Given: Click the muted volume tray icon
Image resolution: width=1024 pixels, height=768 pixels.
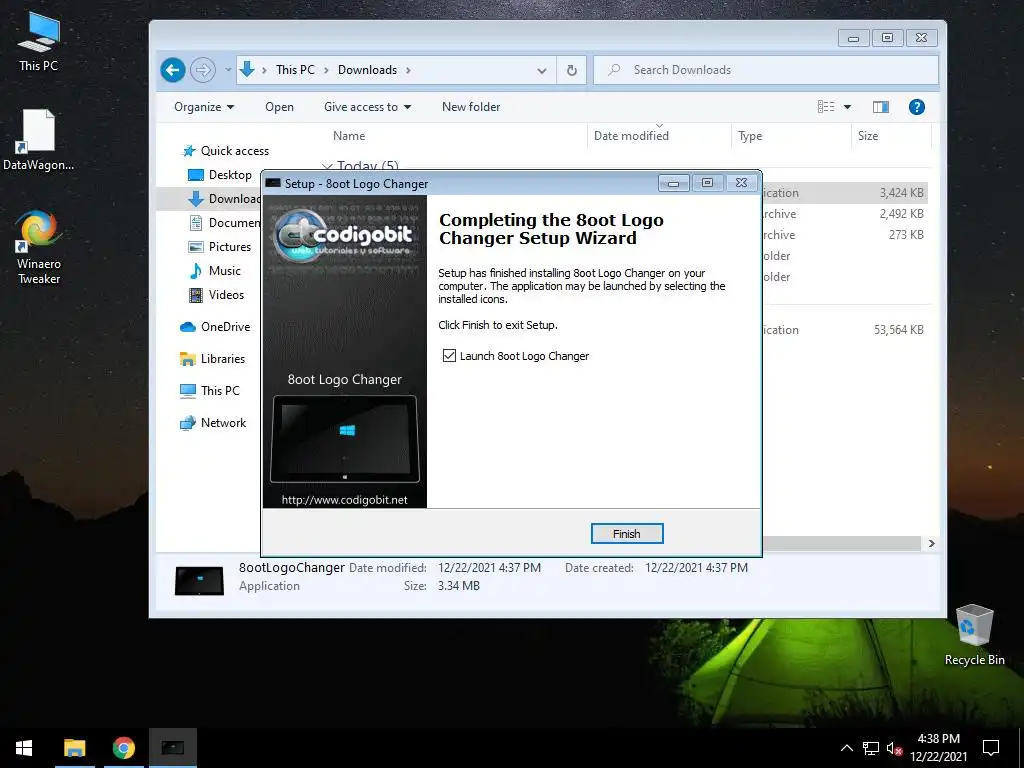Looking at the screenshot, I should (894, 748).
